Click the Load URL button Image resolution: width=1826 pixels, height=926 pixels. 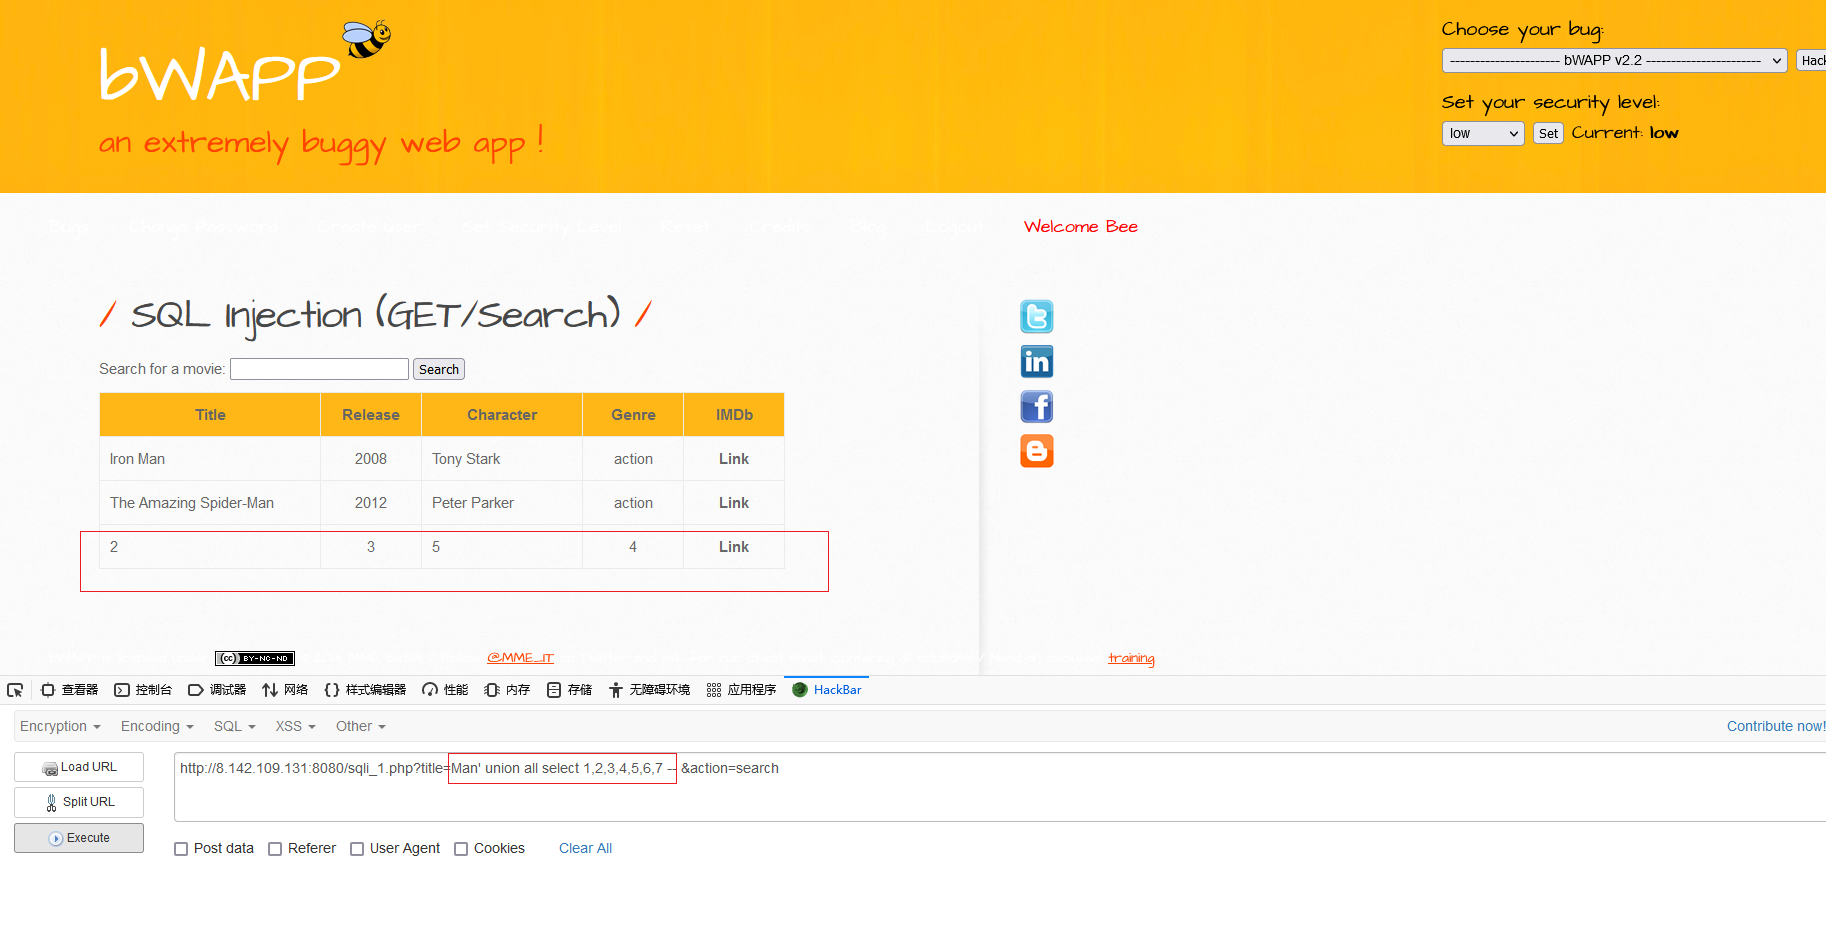(79, 767)
